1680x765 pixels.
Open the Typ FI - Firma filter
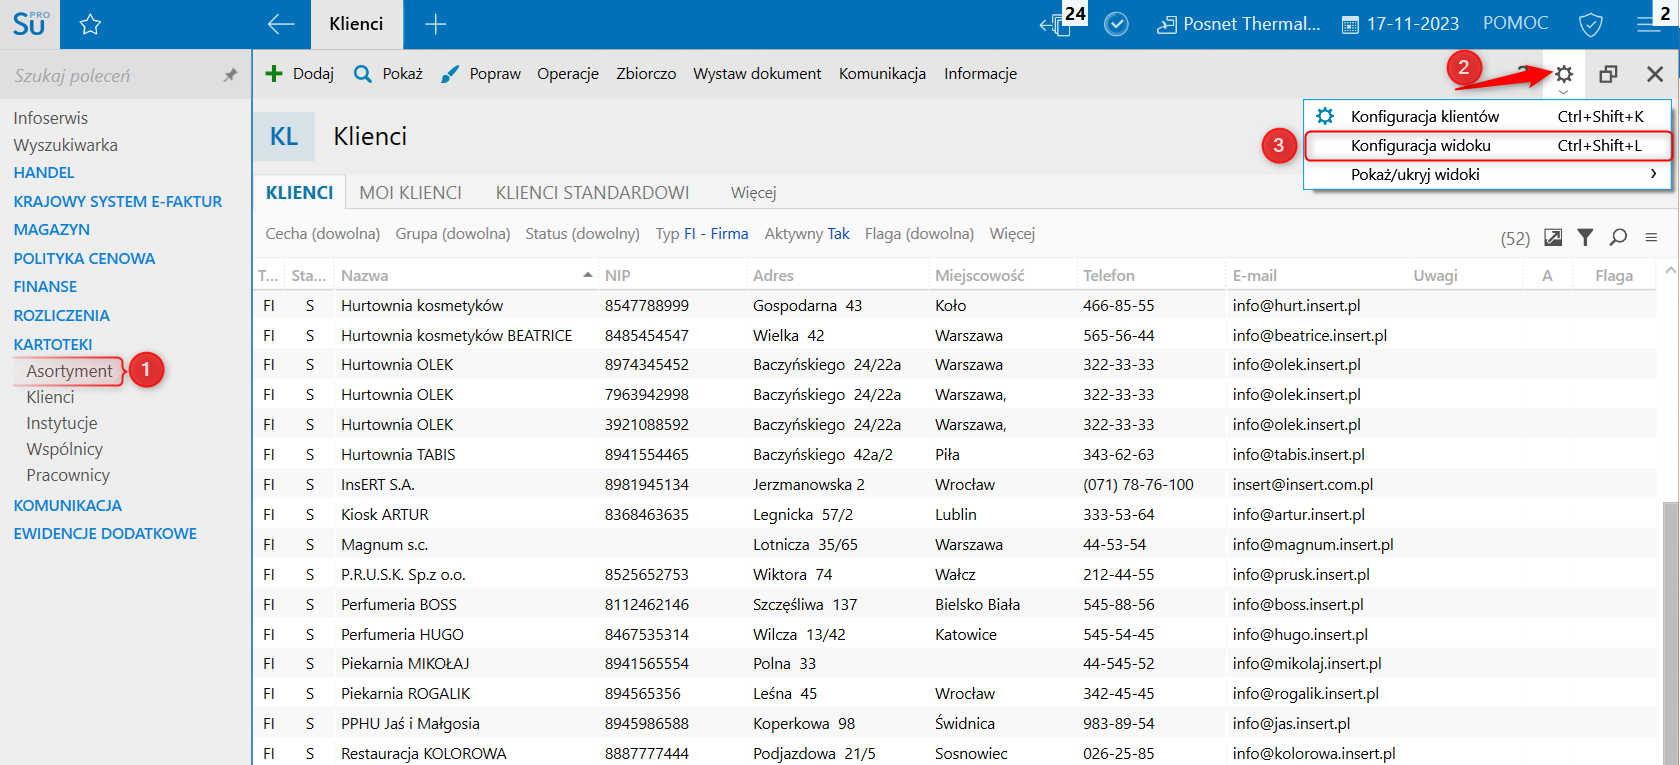701,234
